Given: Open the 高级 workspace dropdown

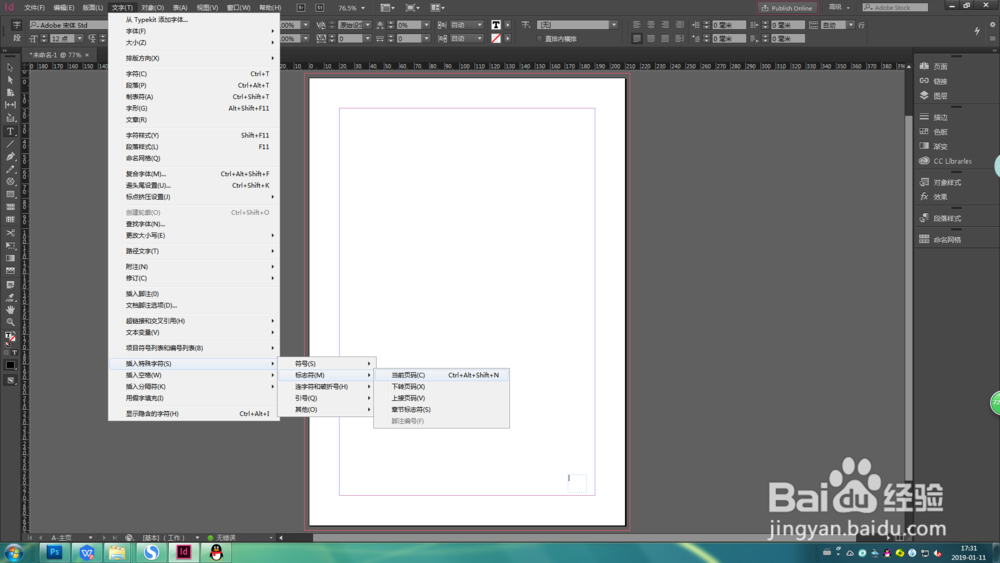Looking at the screenshot, I should pyautogui.click(x=839, y=8).
